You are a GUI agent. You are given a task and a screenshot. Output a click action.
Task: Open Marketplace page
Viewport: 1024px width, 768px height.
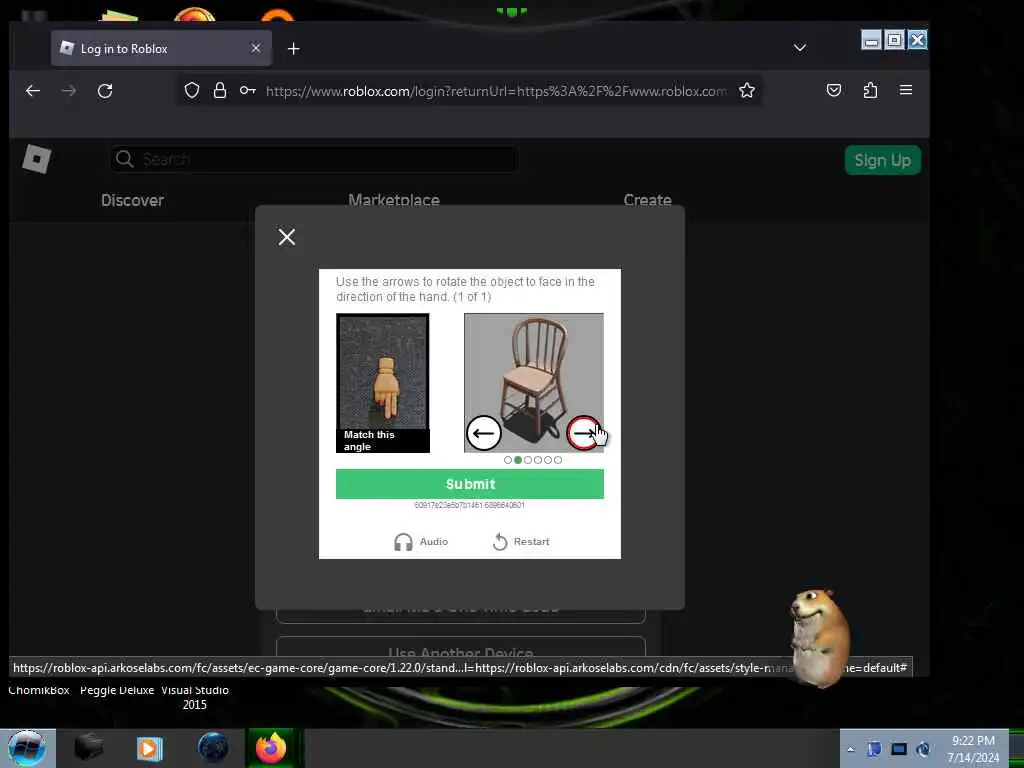pyautogui.click(x=394, y=200)
